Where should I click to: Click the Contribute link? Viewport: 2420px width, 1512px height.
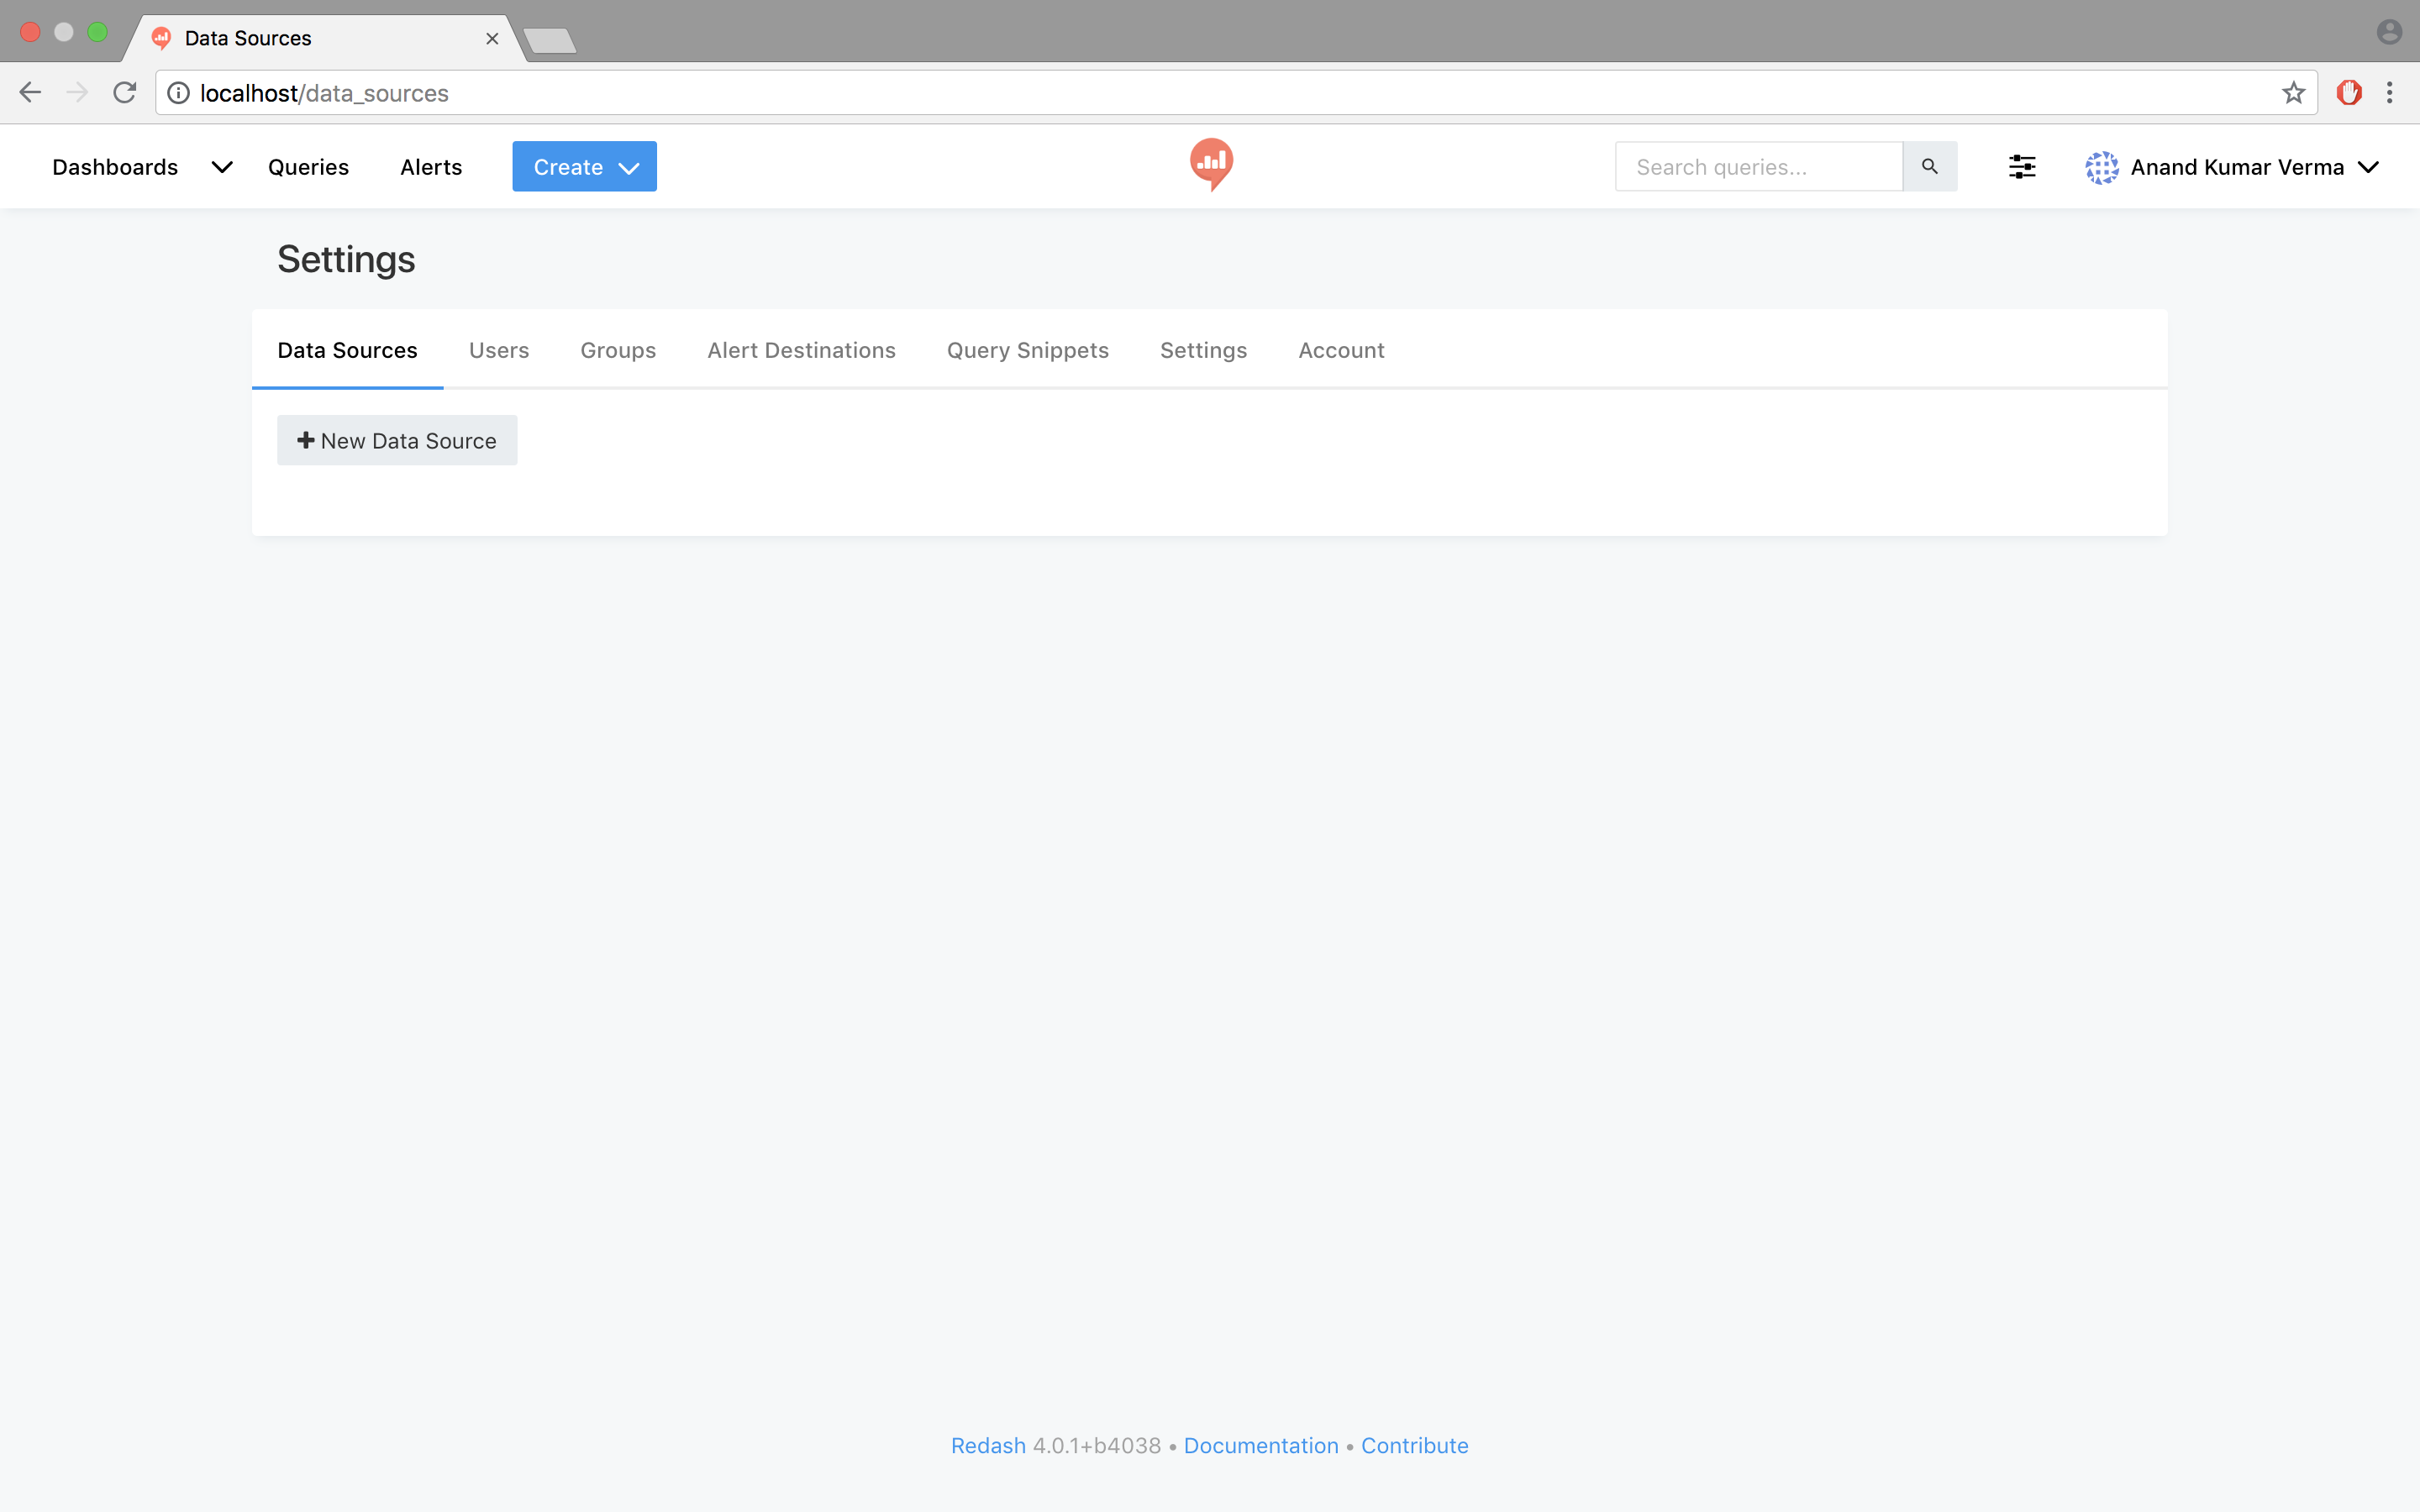coord(1415,1445)
